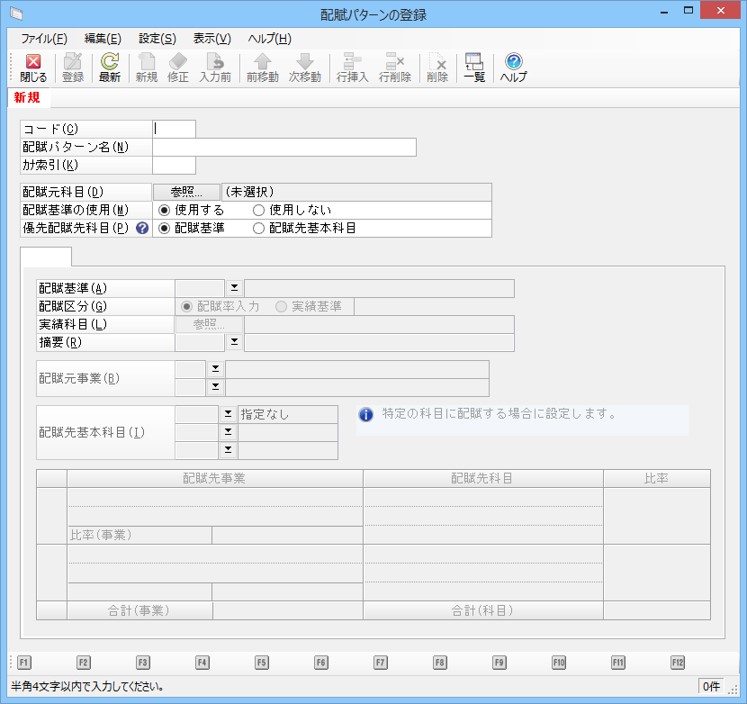
Task: Click the 新規 (New) toolbar icon
Action: click(x=147, y=68)
